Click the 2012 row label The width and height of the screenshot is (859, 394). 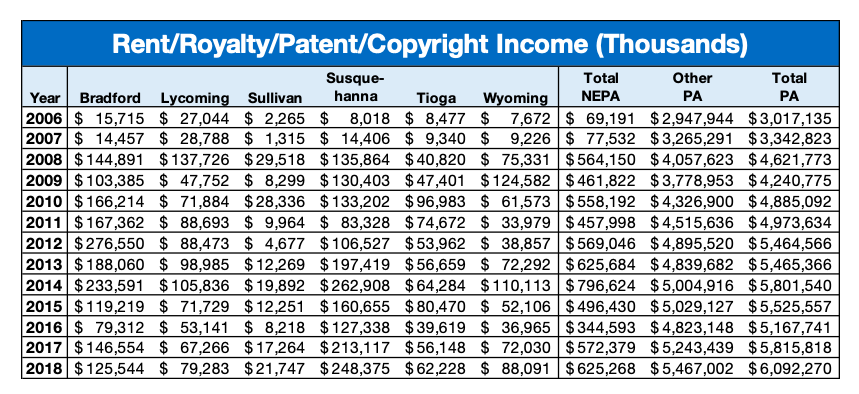coord(45,244)
